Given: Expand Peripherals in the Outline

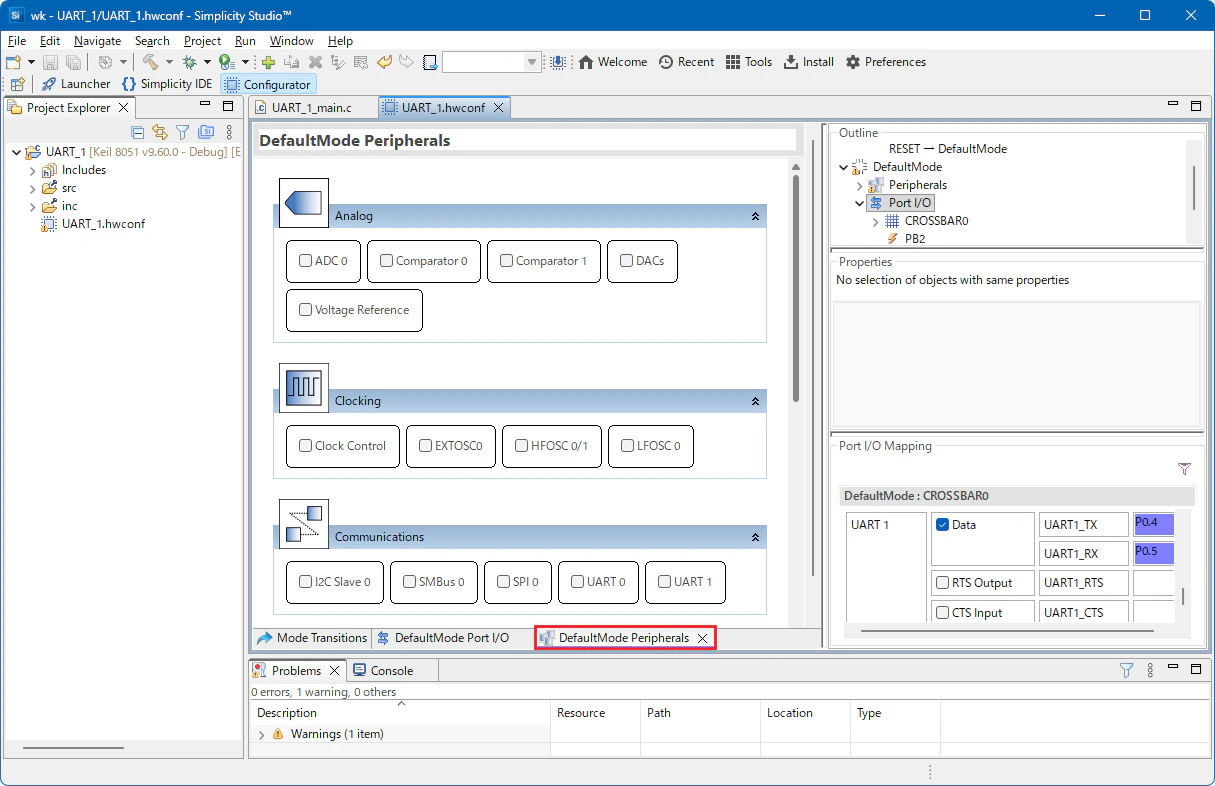Looking at the screenshot, I should pos(860,186).
